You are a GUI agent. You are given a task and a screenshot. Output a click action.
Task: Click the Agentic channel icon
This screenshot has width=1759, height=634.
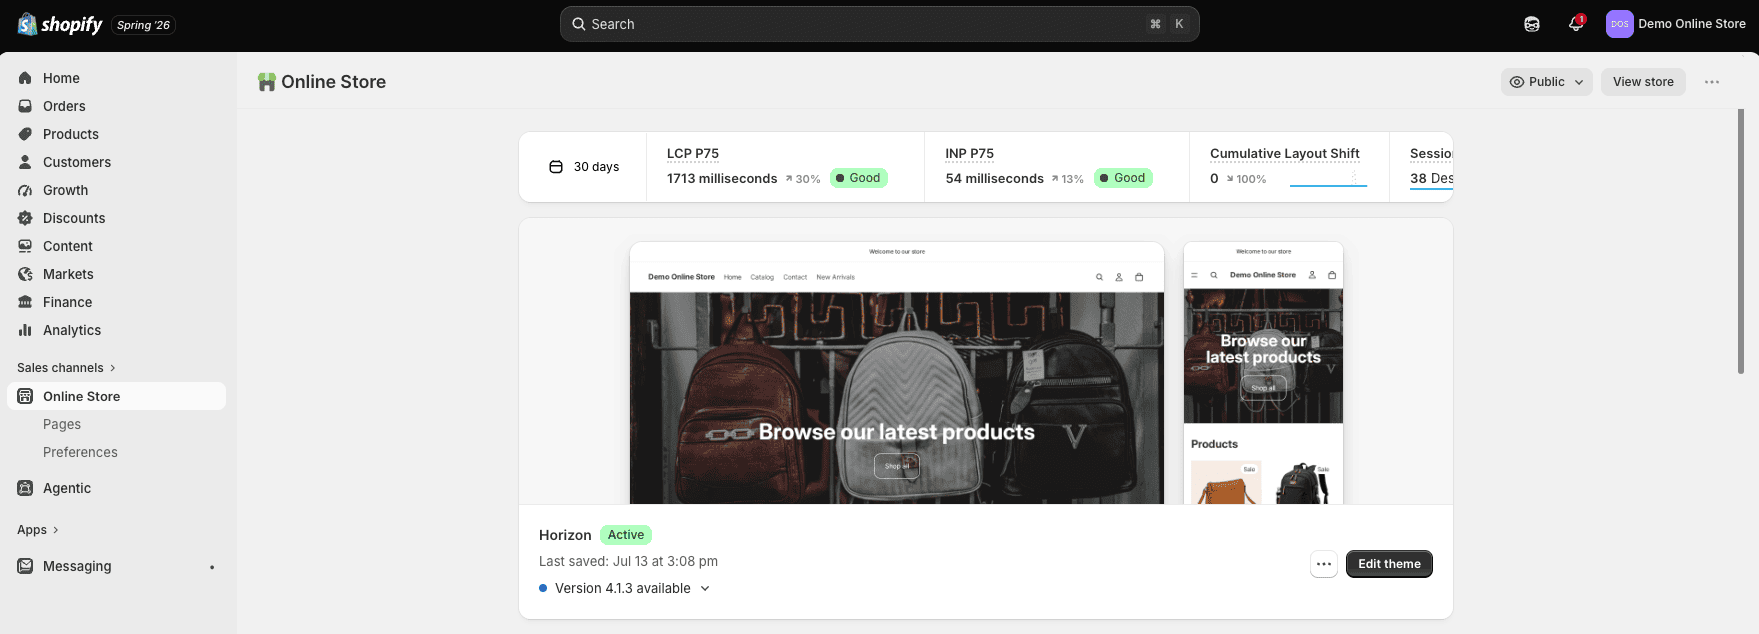[x=25, y=488]
